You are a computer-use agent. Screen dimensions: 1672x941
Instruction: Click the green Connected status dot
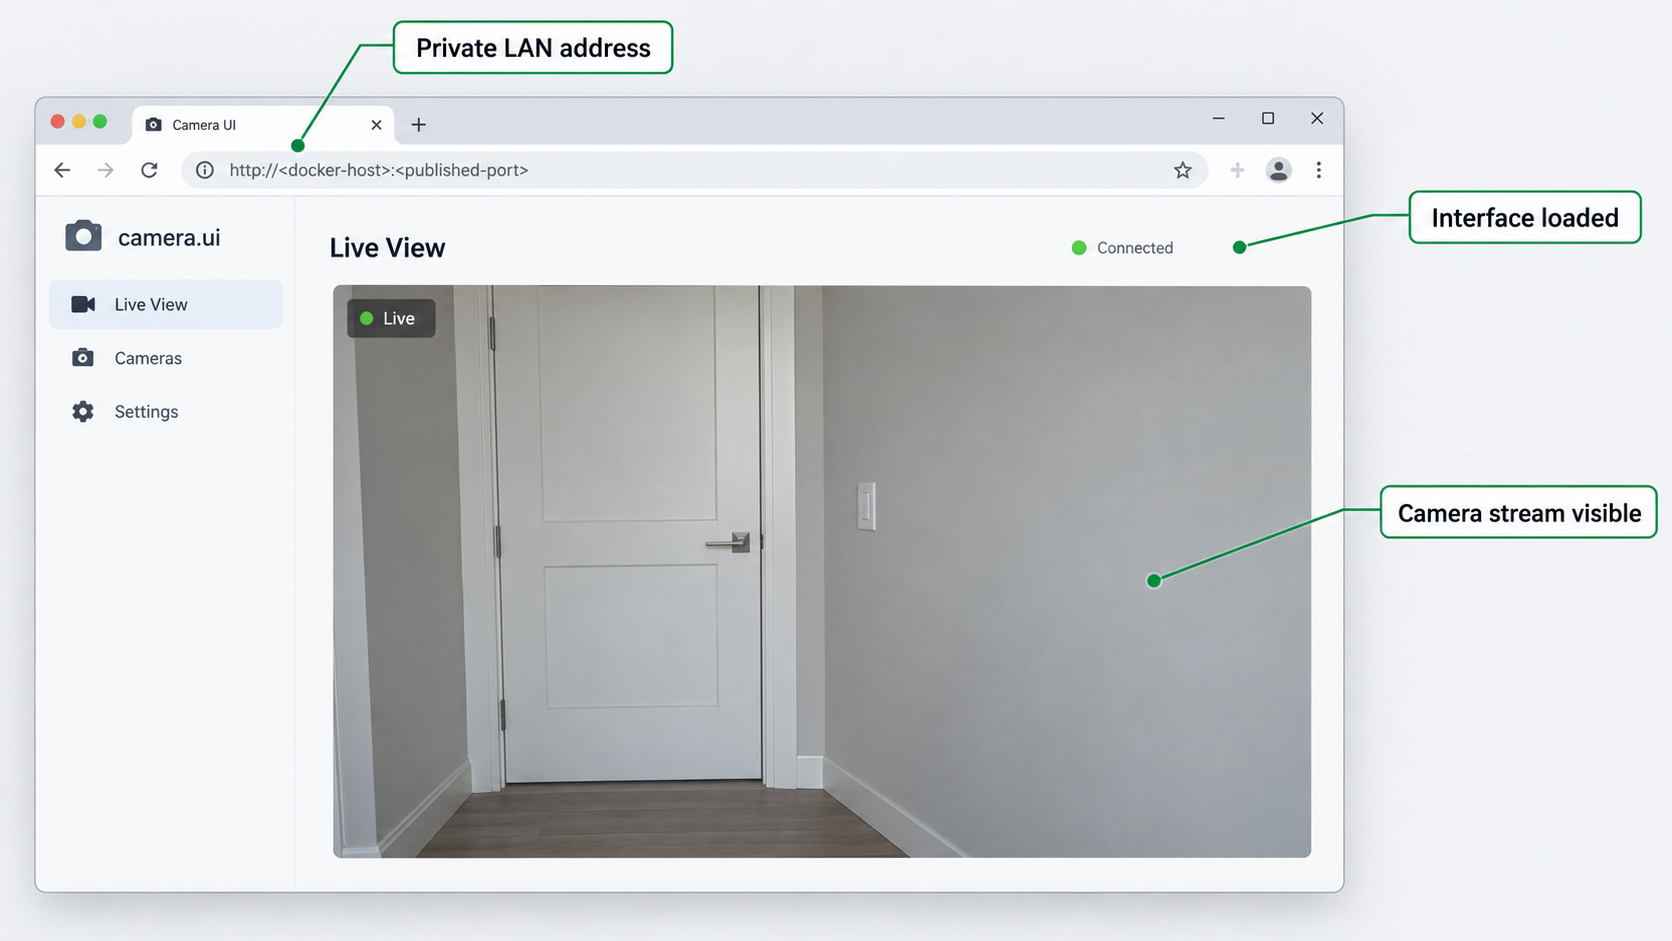pyautogui.click(x=1079, y=248)
